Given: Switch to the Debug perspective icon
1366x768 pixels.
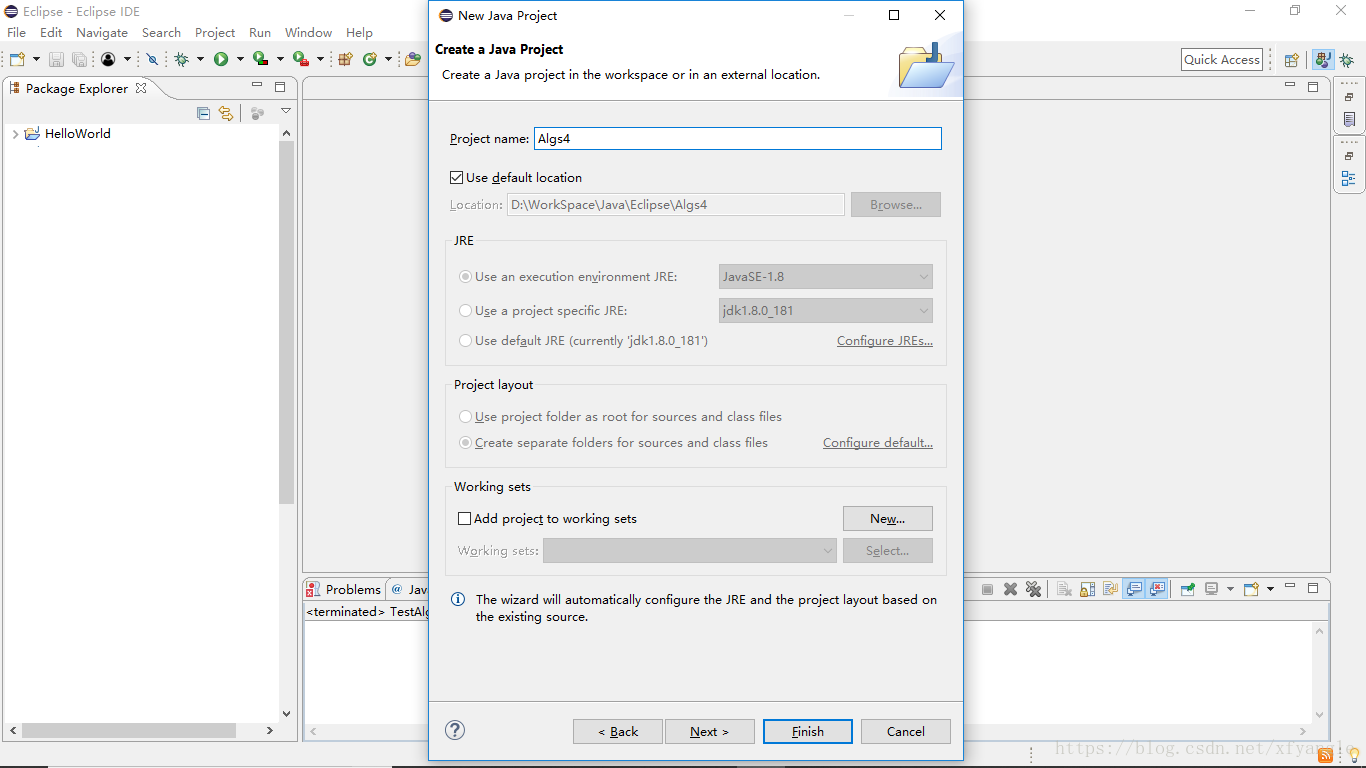Looking at the screenshot, I should (1347, 60).
